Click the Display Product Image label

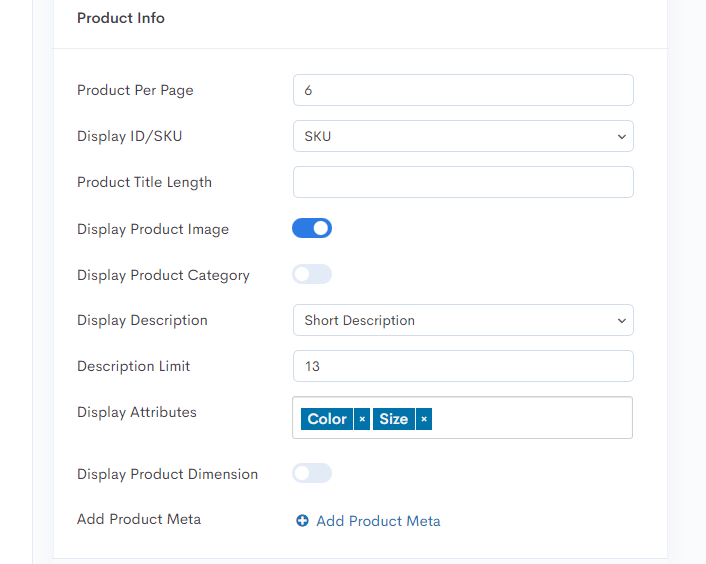coord(153,229)
